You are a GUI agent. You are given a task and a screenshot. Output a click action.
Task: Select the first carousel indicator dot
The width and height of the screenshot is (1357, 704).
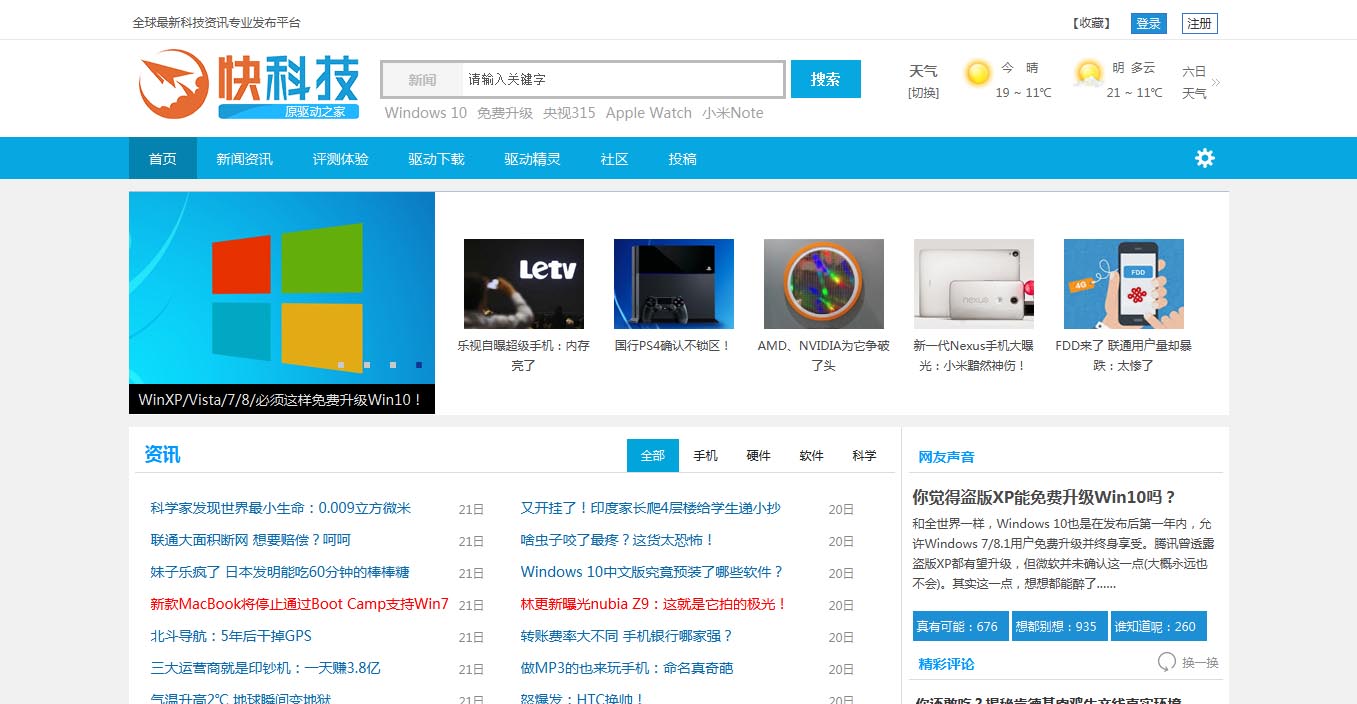point(341,365)
